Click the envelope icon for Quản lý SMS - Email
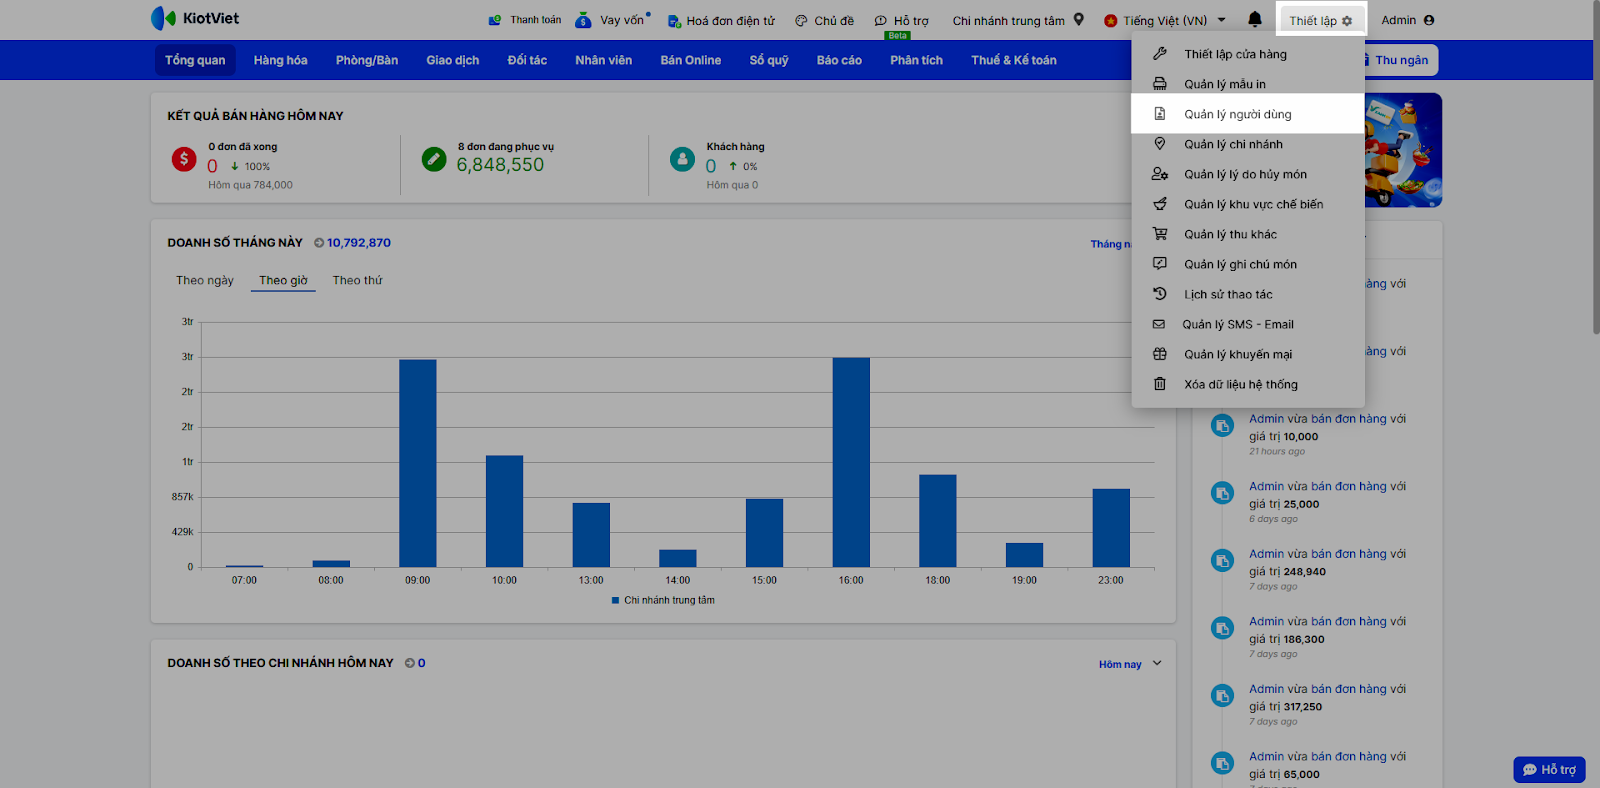1600x788 pixels. 1159,324
